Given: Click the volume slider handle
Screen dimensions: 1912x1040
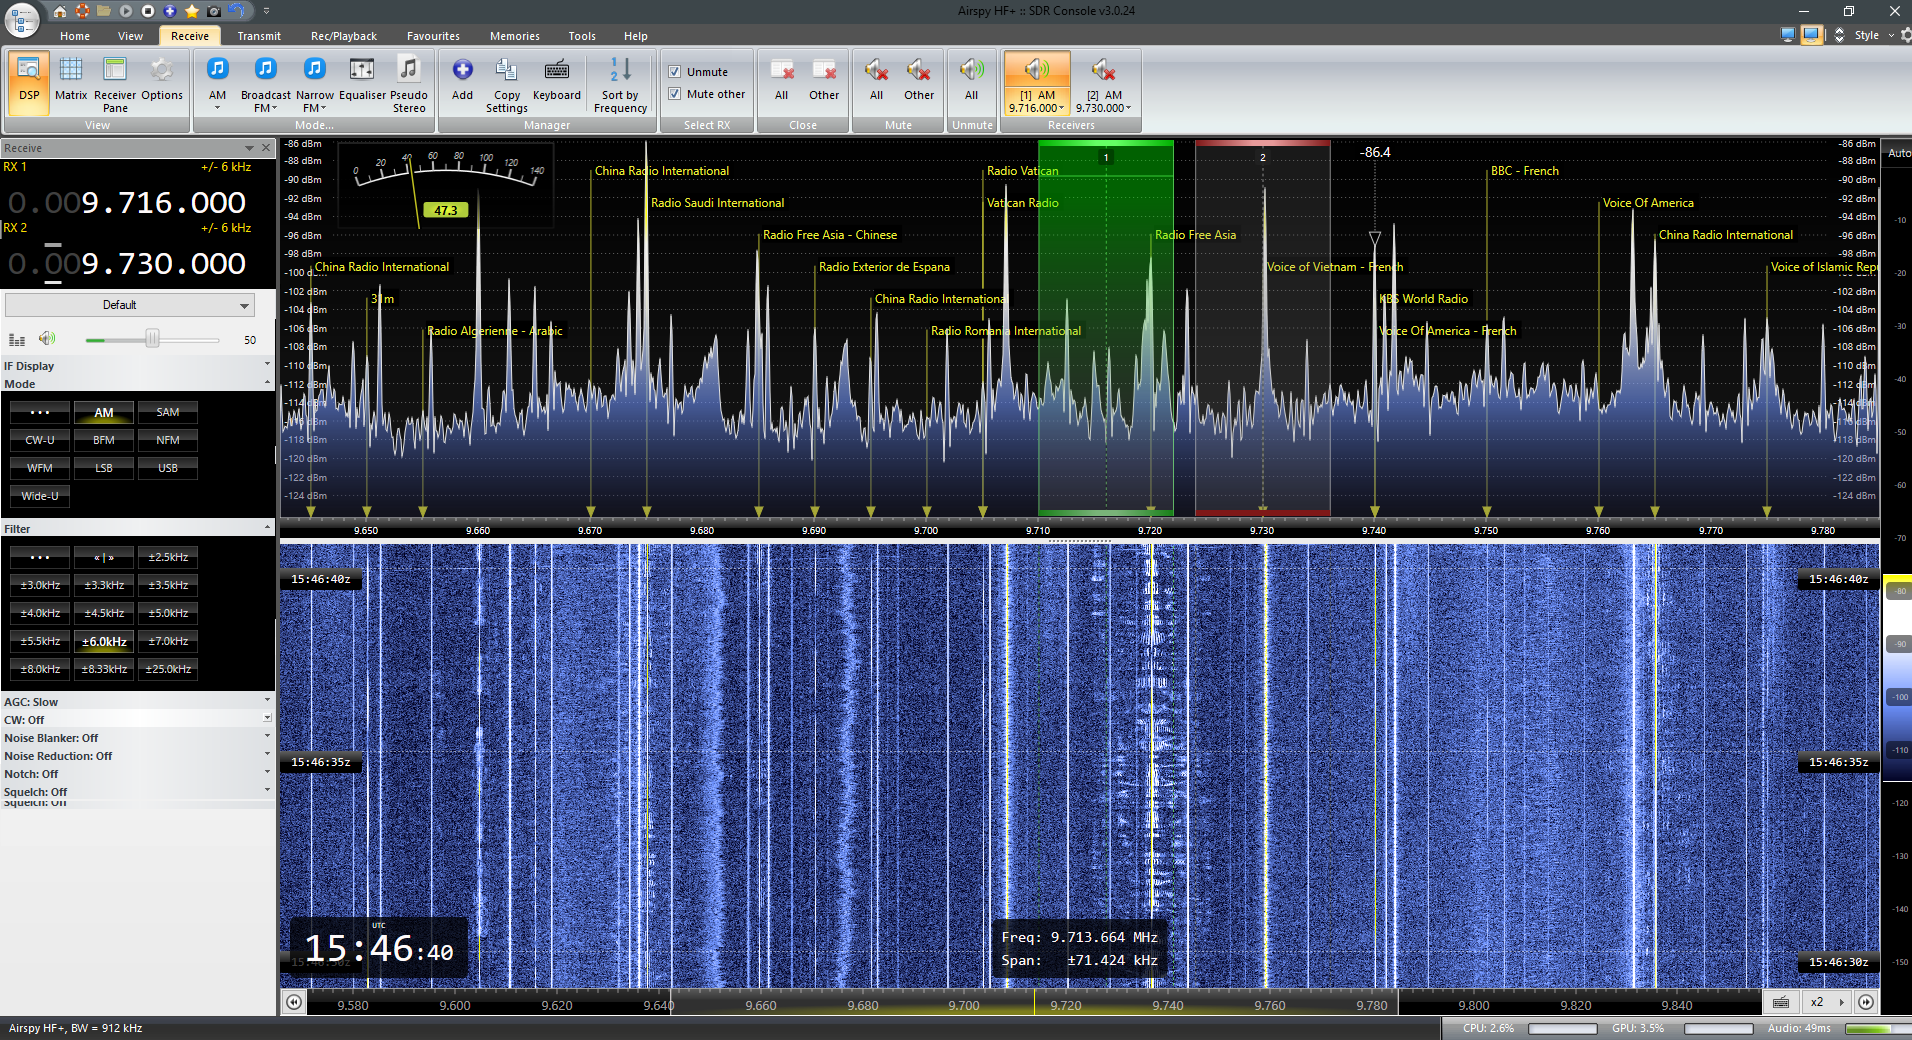Looking at the screenshot, I should (x=152, y=340).
